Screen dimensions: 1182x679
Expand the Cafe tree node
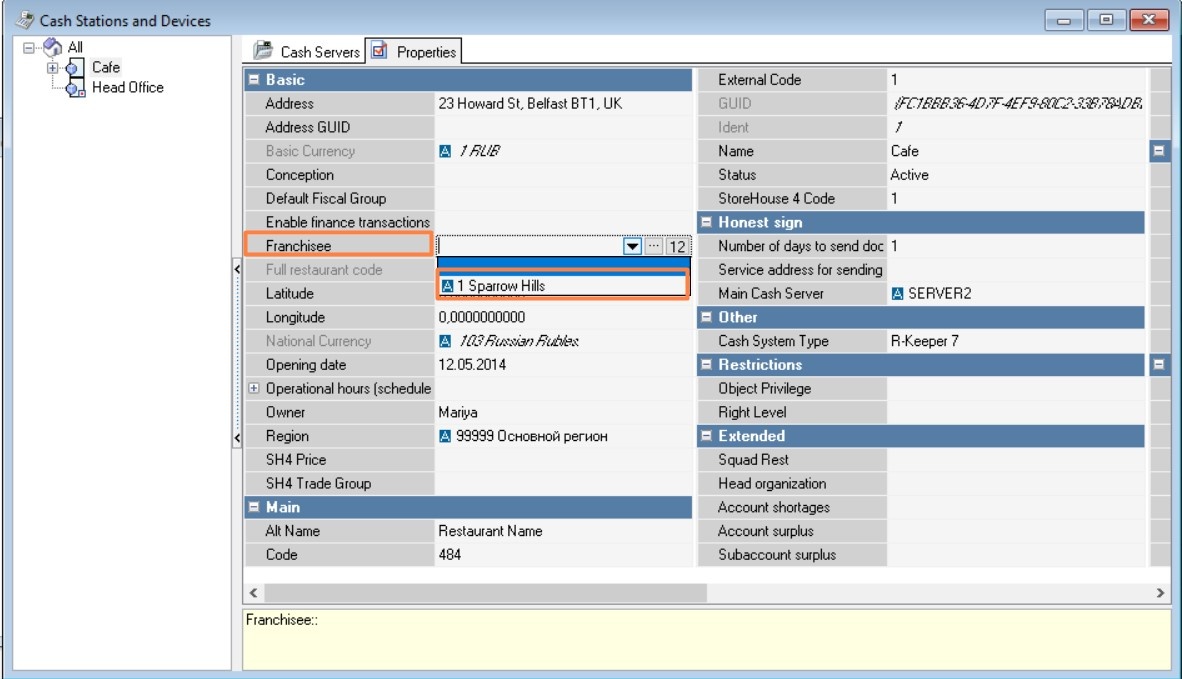[x=52, y=68]
